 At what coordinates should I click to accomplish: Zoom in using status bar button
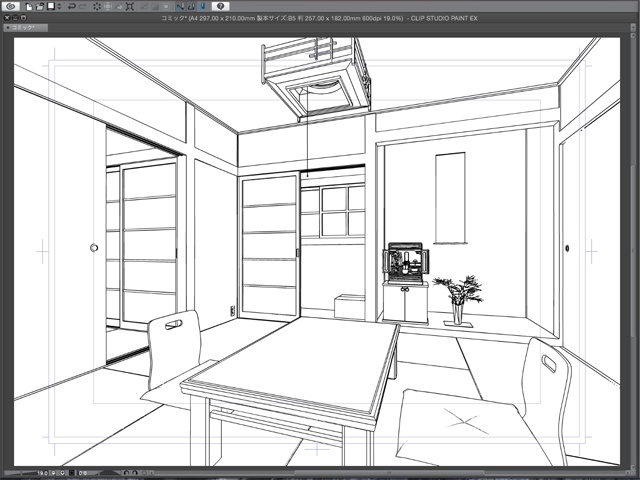(62, 473)
